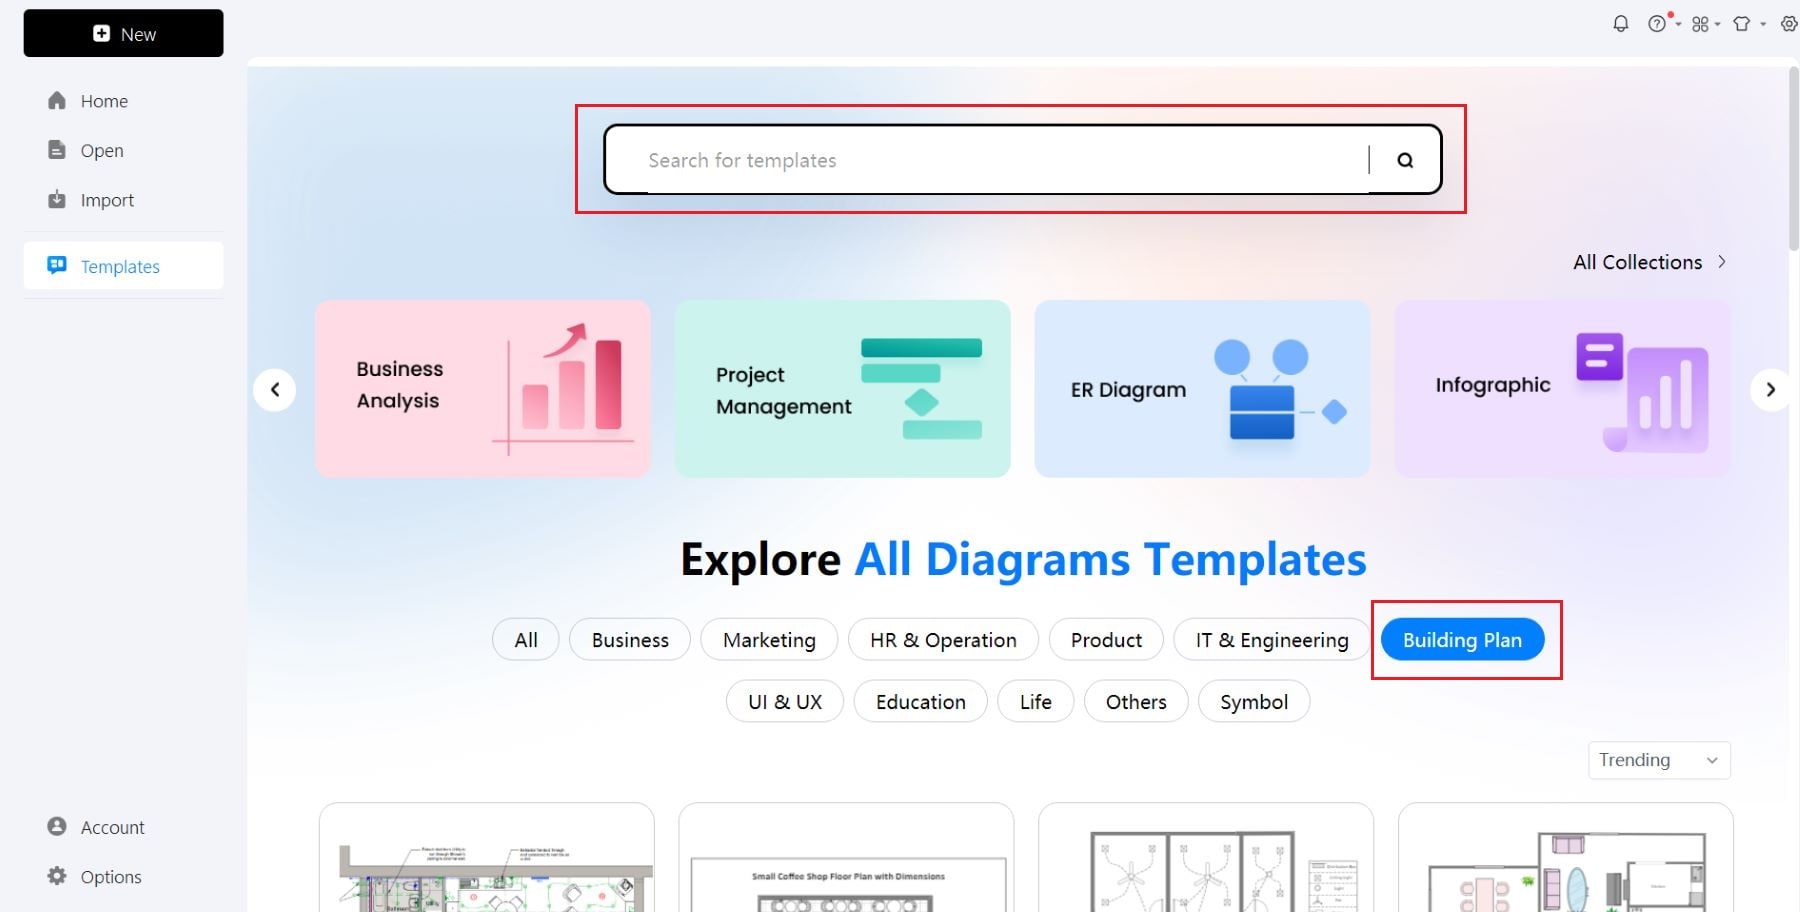
Task: Click the help question mark icon
Action: [1657, 24]
